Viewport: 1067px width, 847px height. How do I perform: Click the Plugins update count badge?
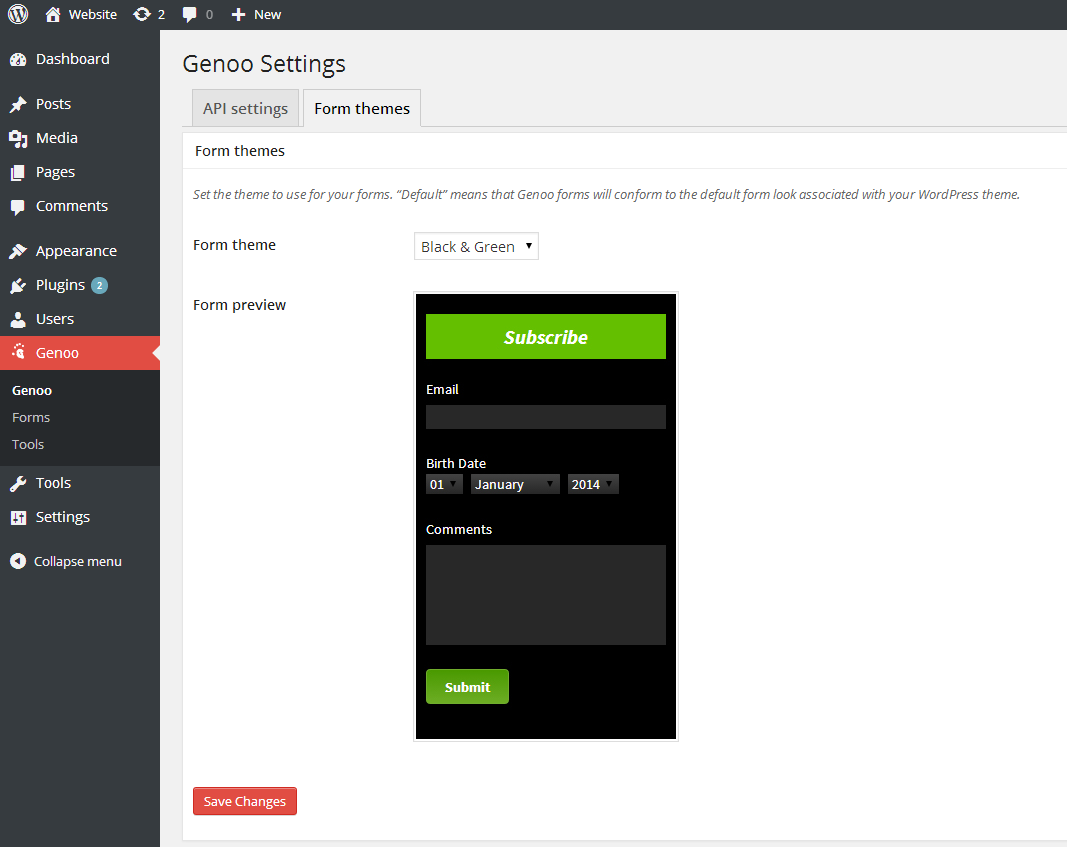(99, 285)
